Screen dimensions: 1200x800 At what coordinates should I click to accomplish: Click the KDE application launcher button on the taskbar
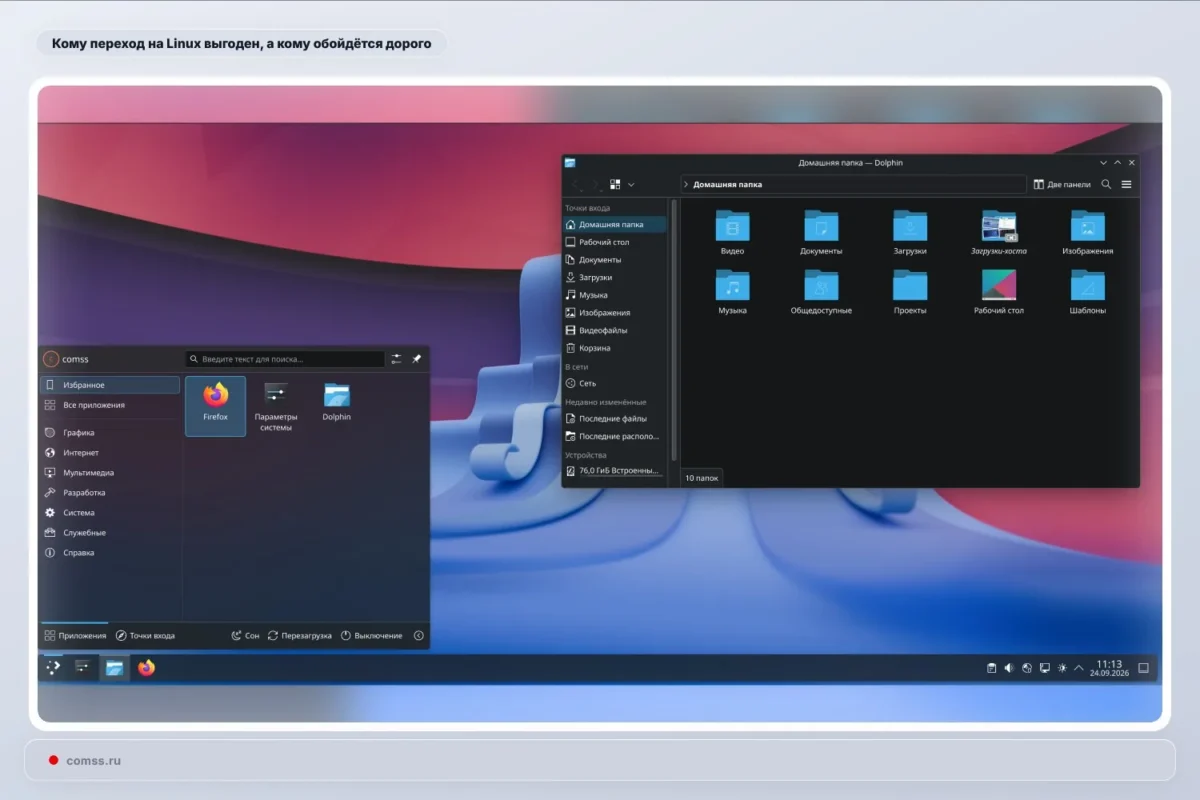(x=53, y=667)
